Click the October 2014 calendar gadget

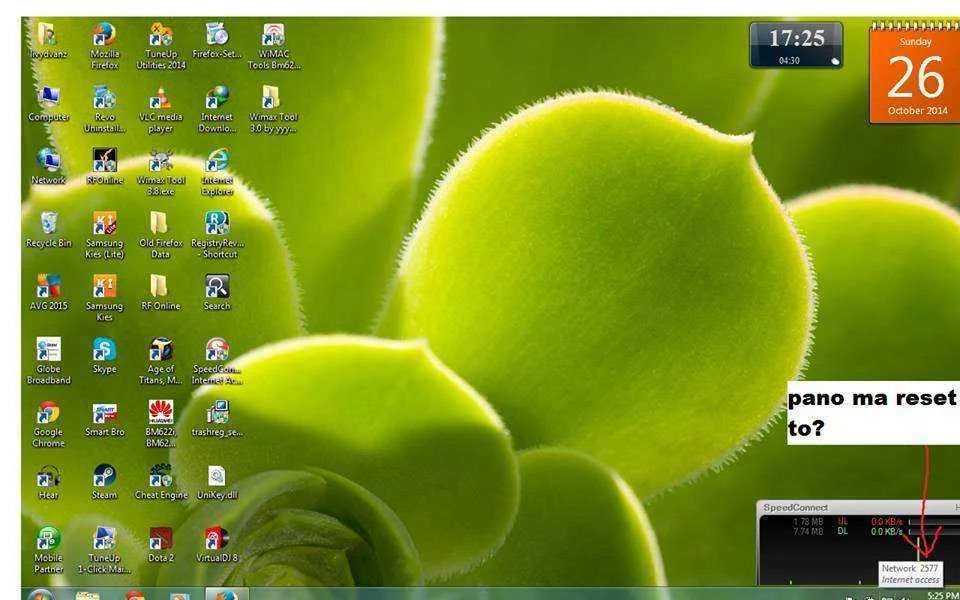click(x=915, y=72)
